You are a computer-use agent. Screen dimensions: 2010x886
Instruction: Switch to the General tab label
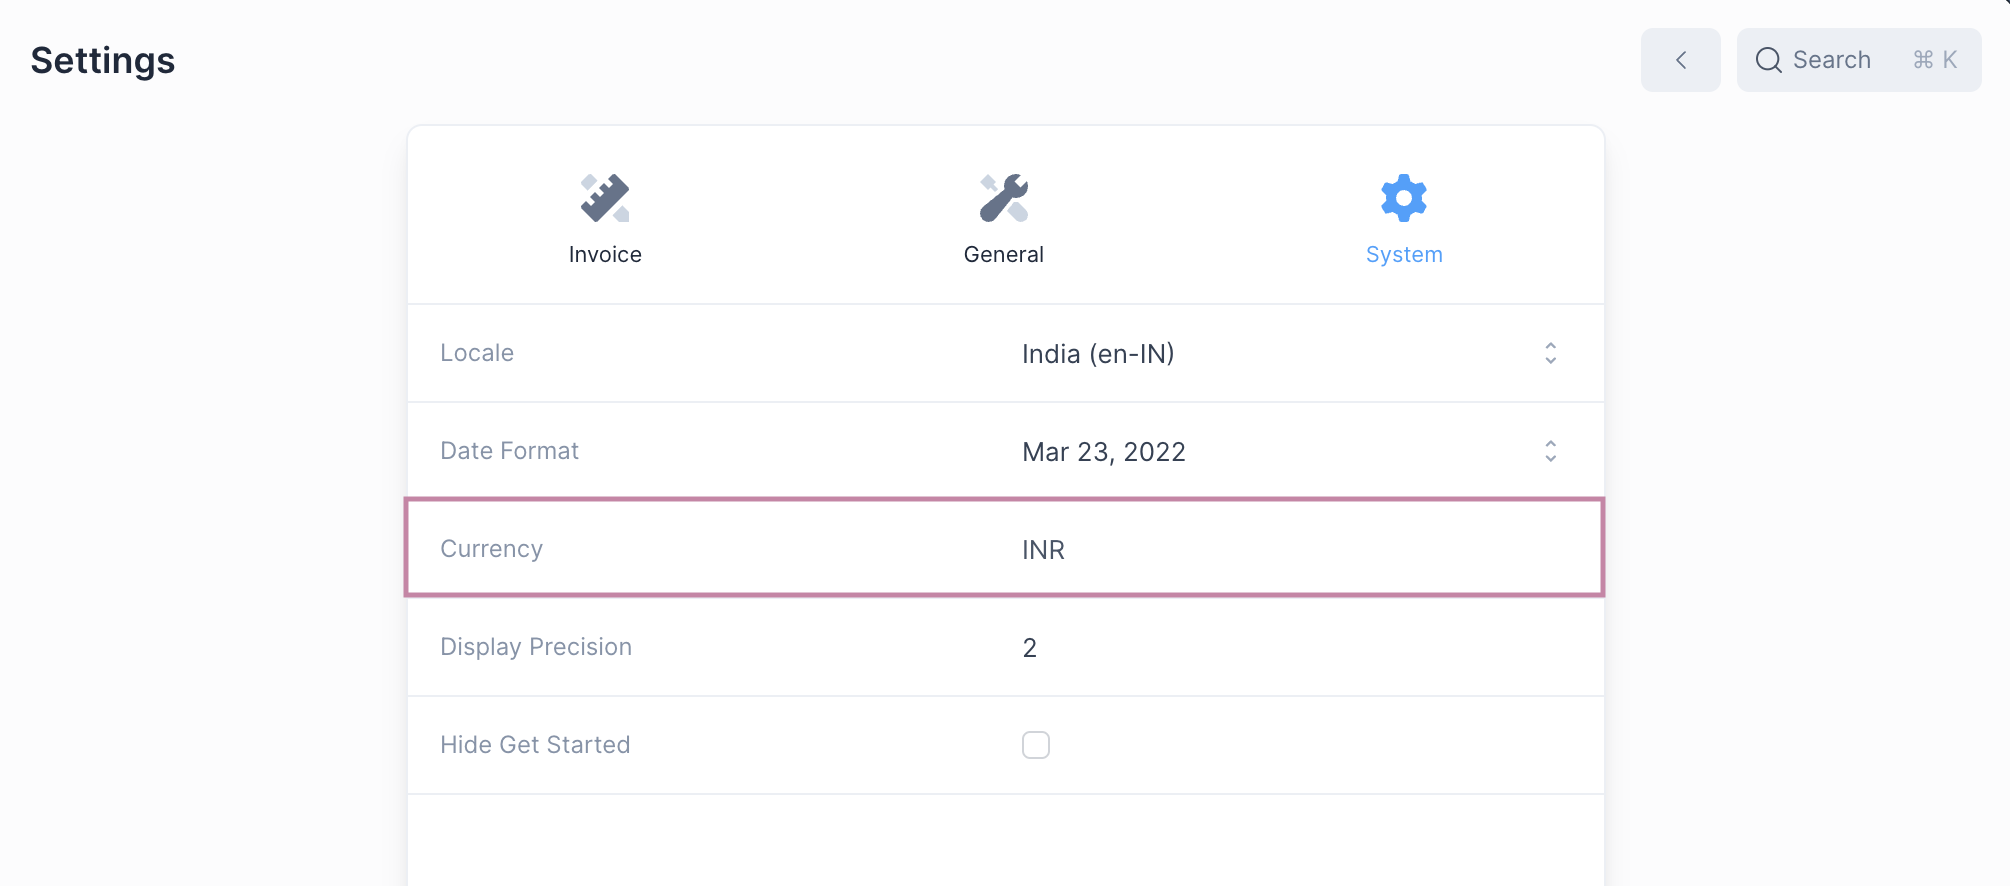coord(1004,255)
